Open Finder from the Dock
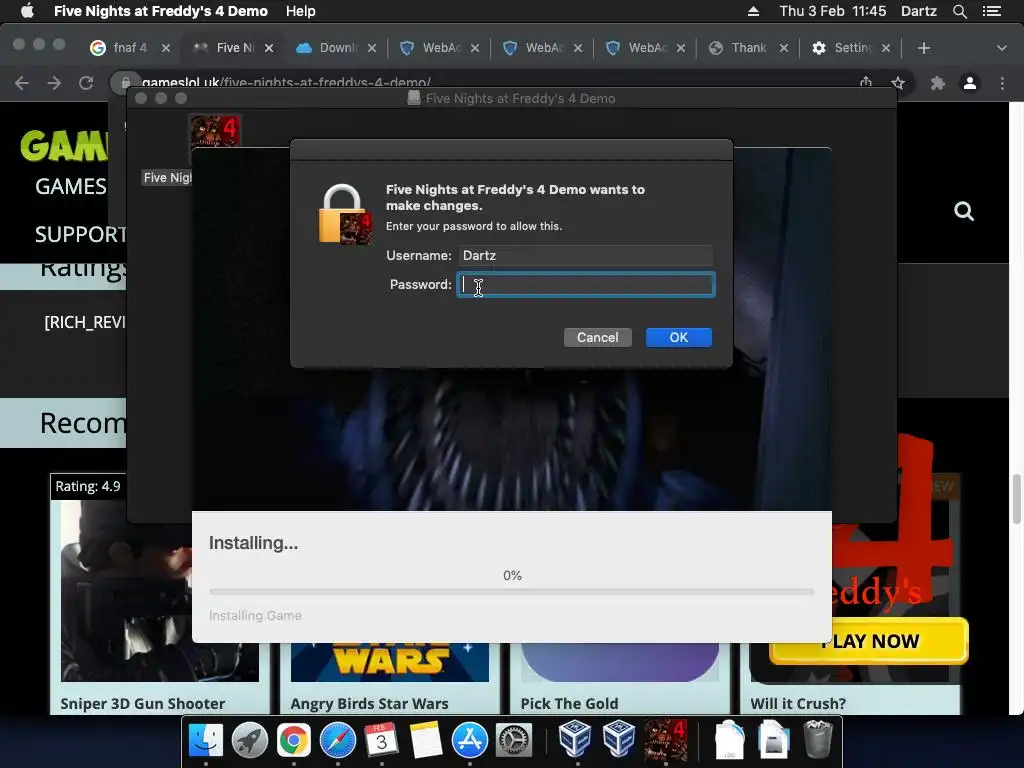 (x=205, y=741)
